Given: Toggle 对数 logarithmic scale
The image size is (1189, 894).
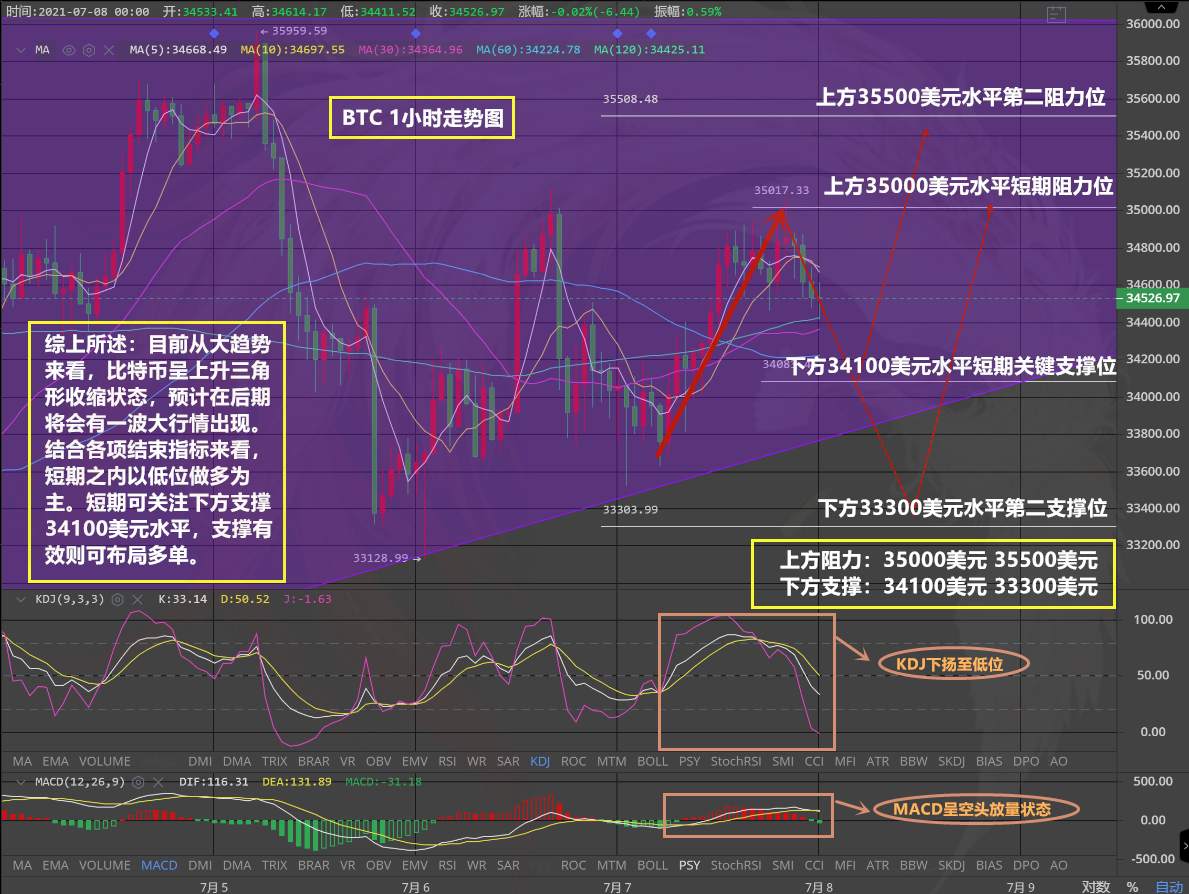Looking at the screenshot, I should click(1096, 886).
